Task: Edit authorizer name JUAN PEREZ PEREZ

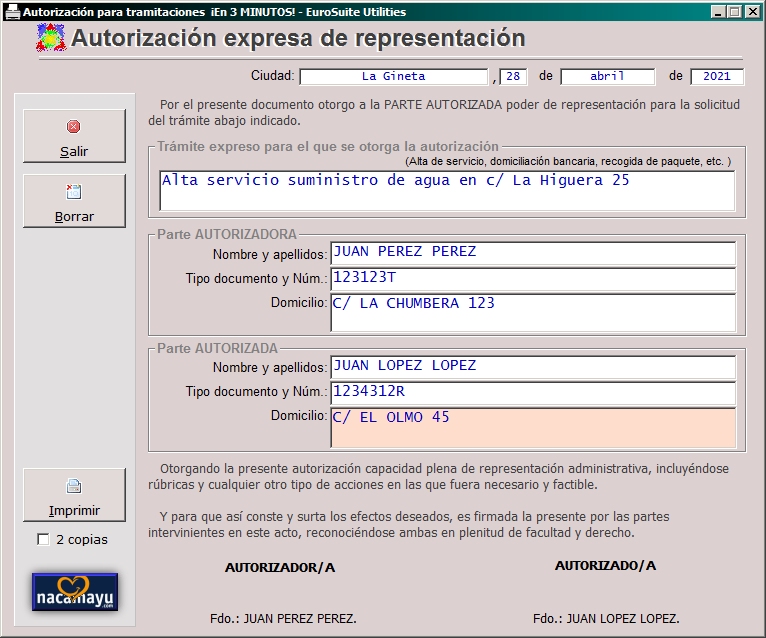Action: tap(533, 252)
